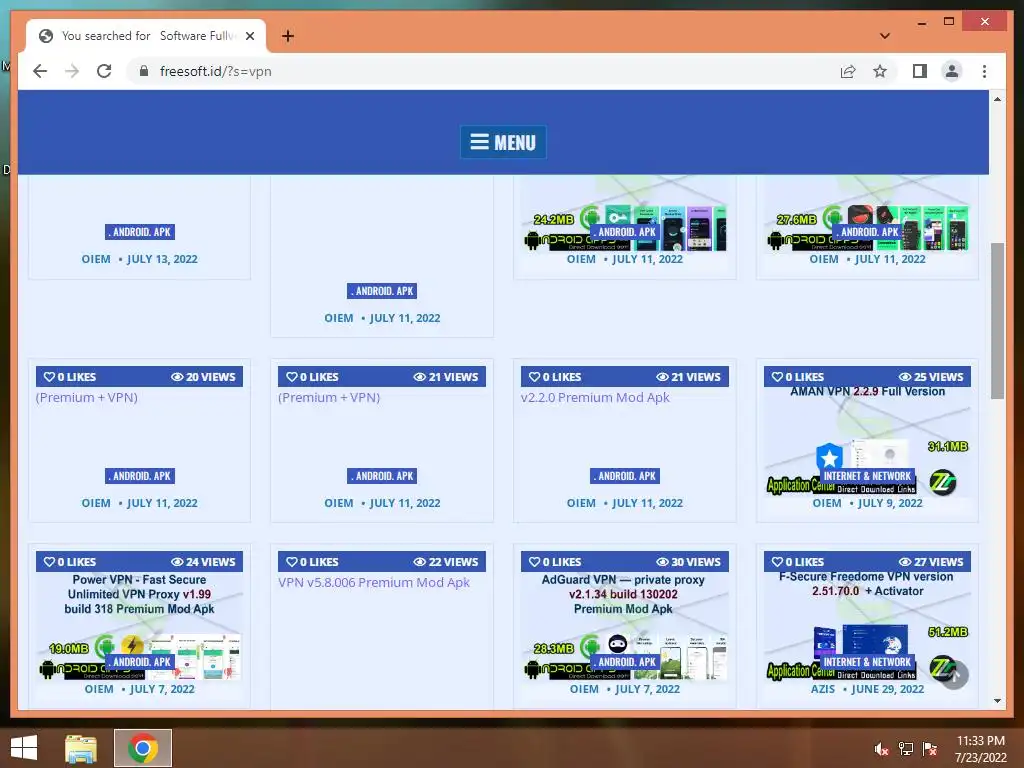Like the 21 VIEWS (Premium + VPN) post
This screenshot has width=1024, height=768.
(312, 377)
